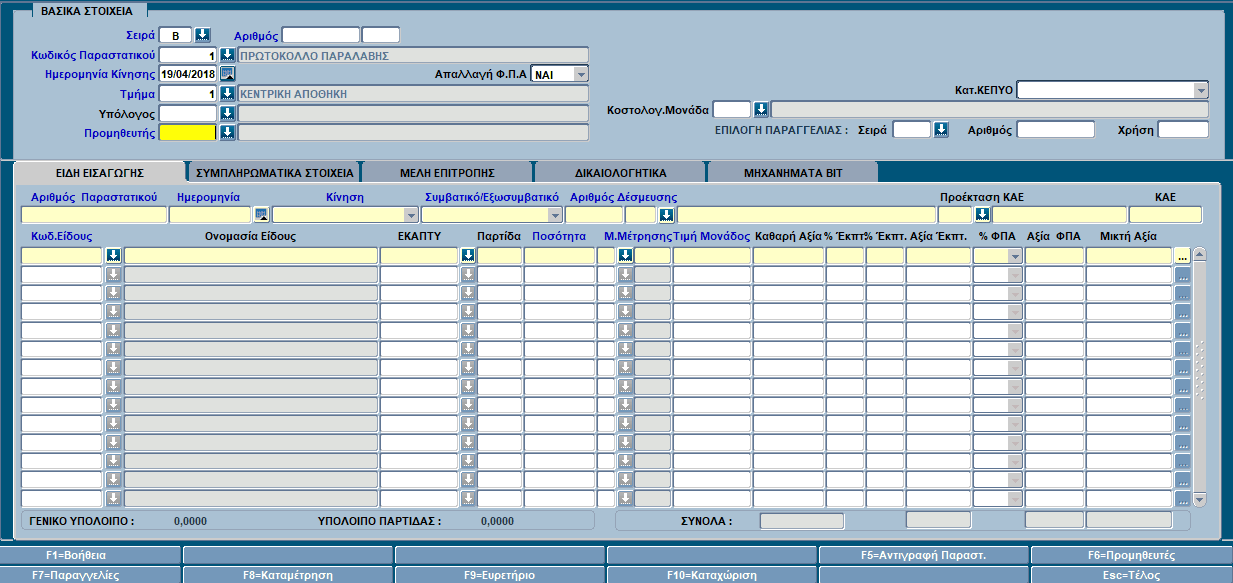Image resolution: width=1233 pixels, height=583 pixels.
Task: Click the F1=Βοήθεια button
Action: point(91,554)
